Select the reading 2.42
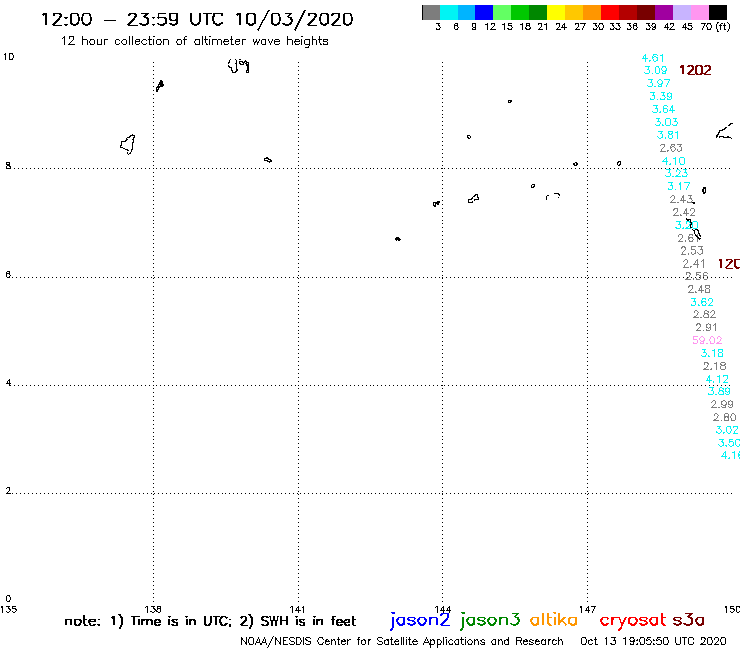This screenshot has height=650, width=740. [x=684, y=212]
